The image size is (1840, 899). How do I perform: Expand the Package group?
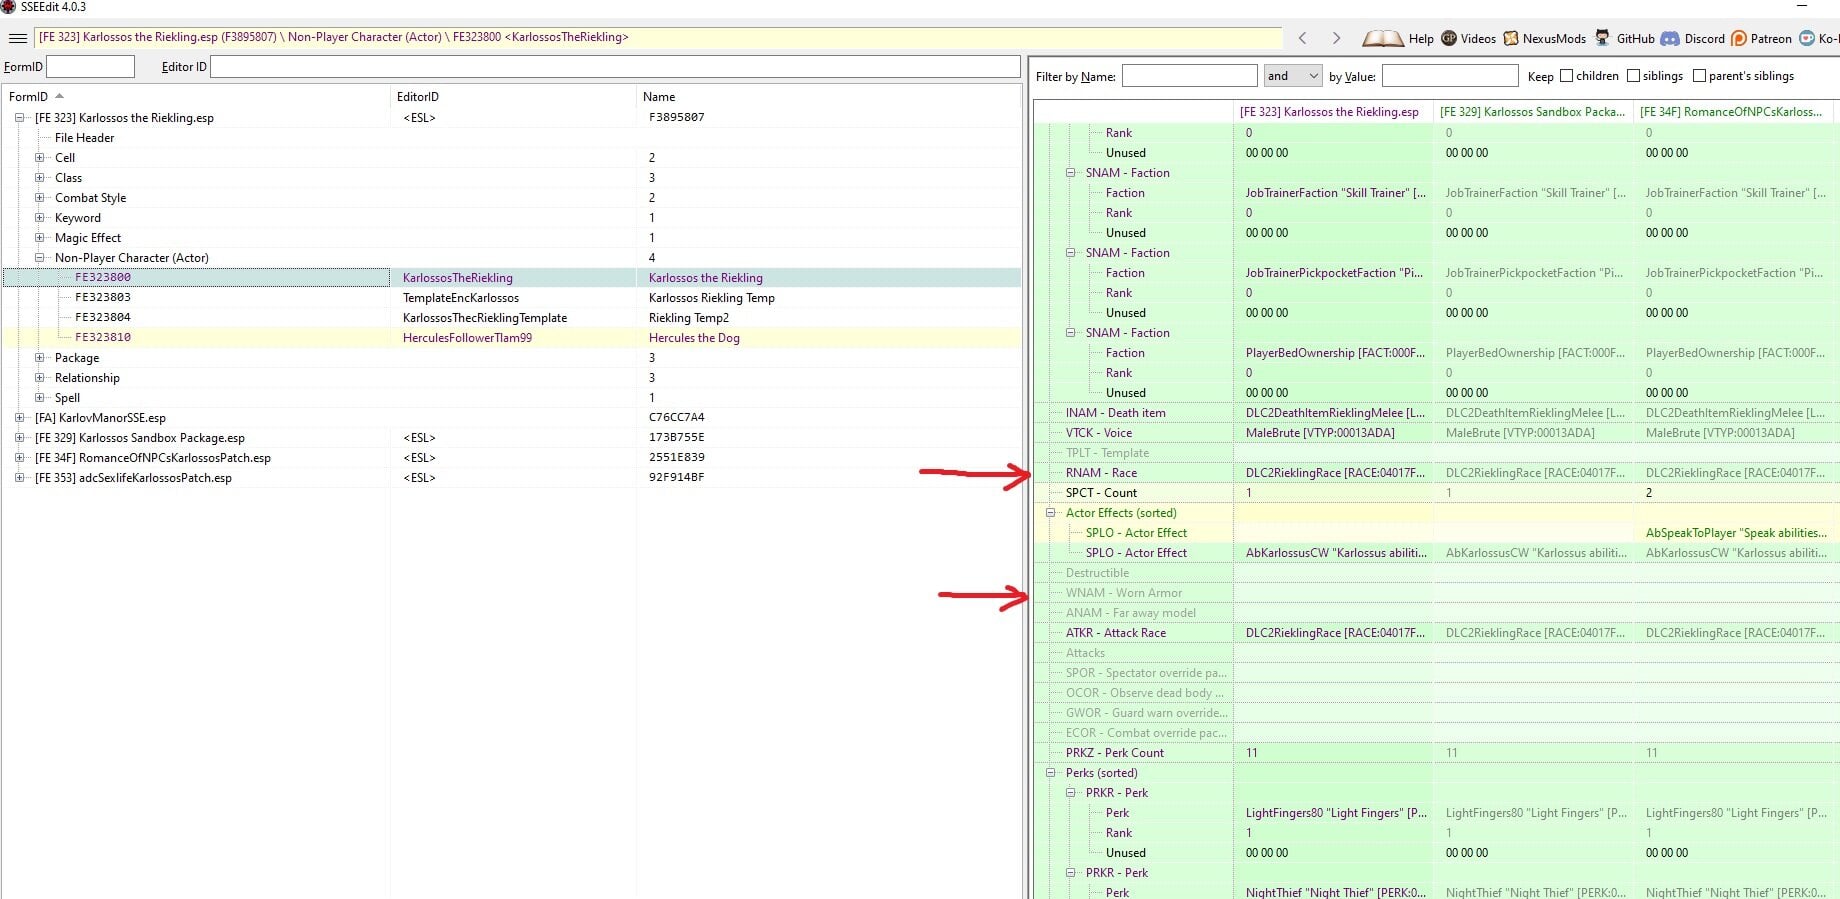tap(39, 358)
